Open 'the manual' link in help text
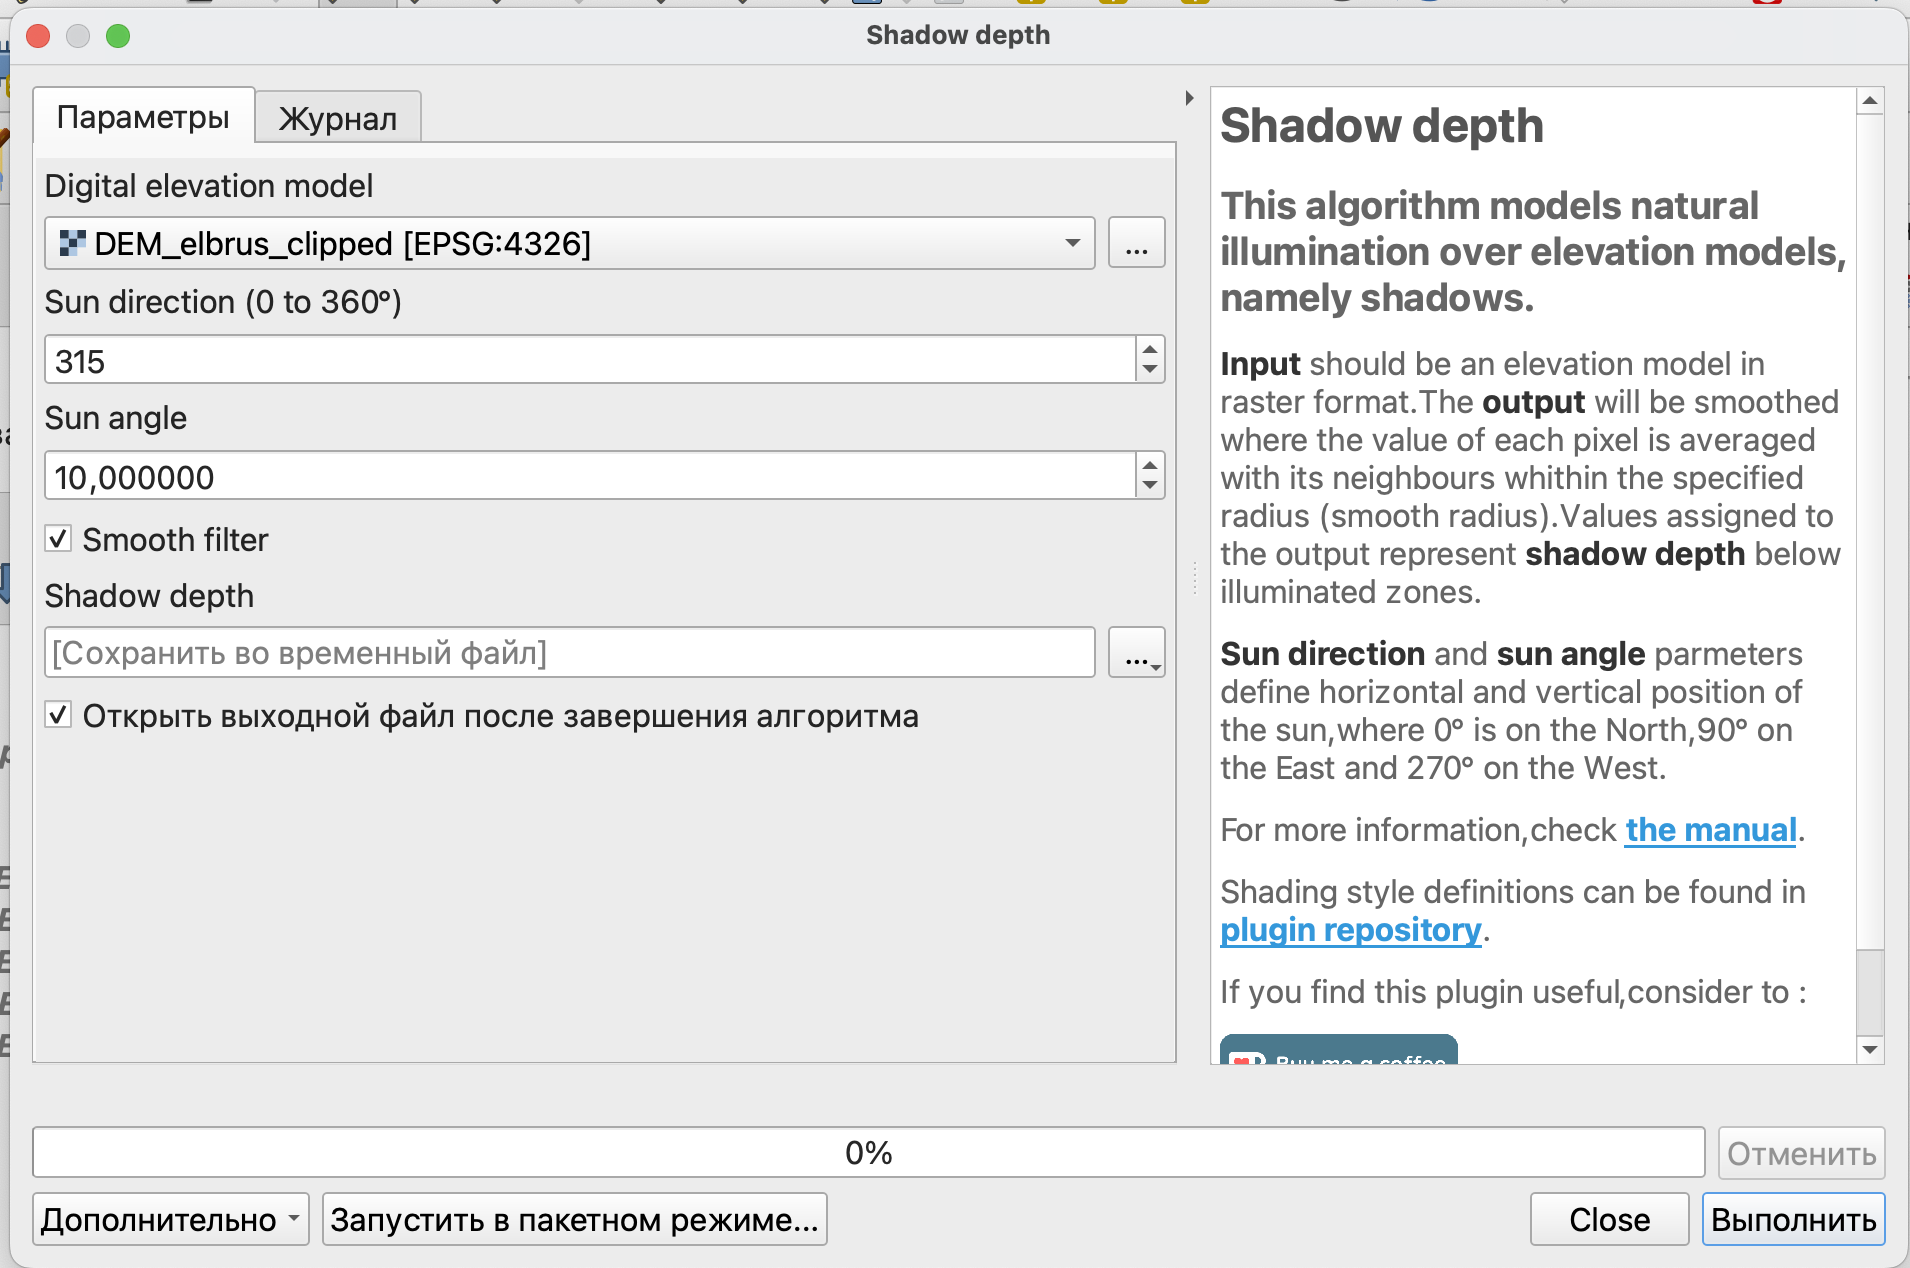This screenshot has height=1268, width=1910. [x=1710, y=830]
